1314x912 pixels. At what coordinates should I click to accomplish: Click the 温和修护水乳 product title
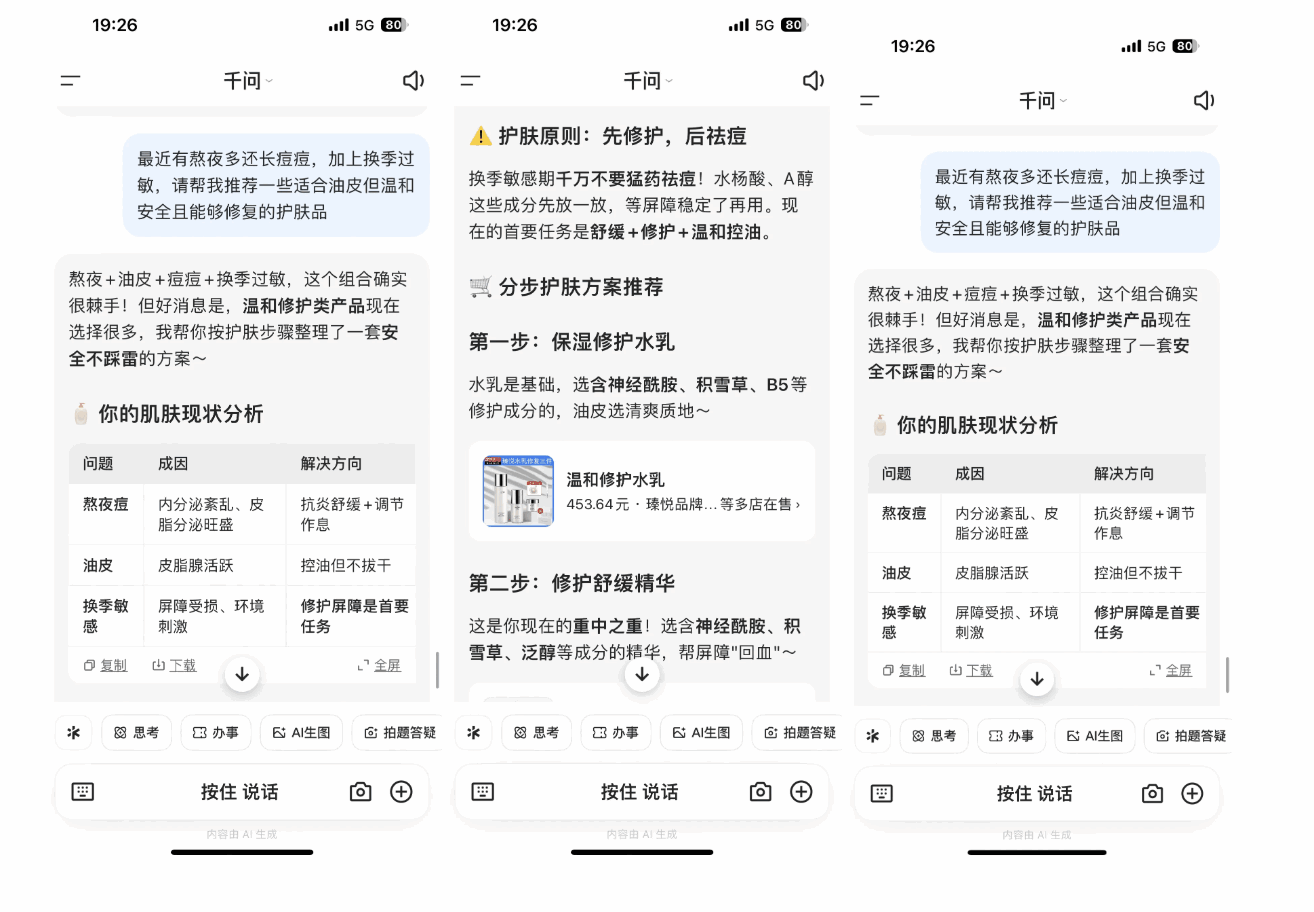(616, 480)
